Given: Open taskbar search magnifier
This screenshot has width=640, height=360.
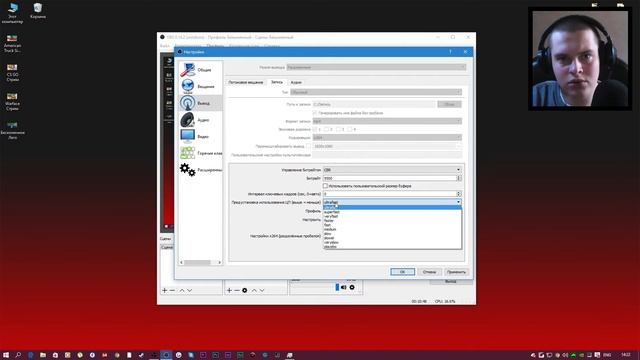Looking at the screenshot, I should coord(18,355).
